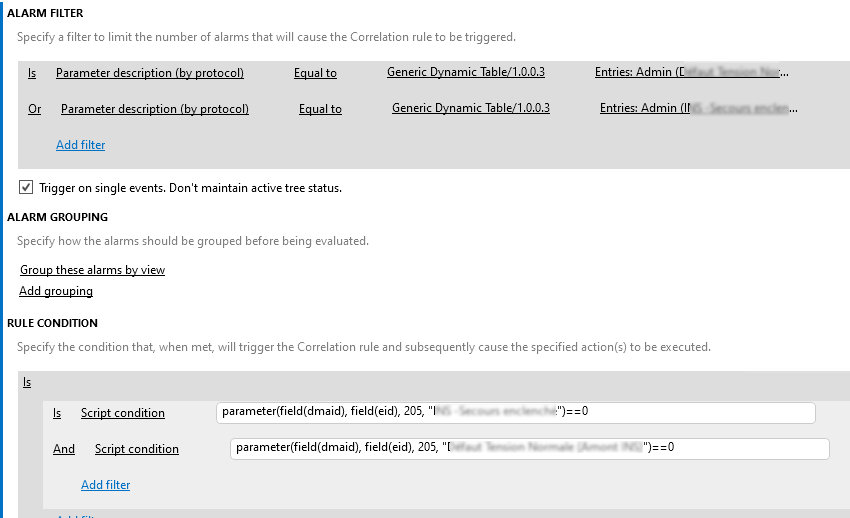Change first 'Script condition' type
Screen dimensions: 850x518
coord(123,413)
